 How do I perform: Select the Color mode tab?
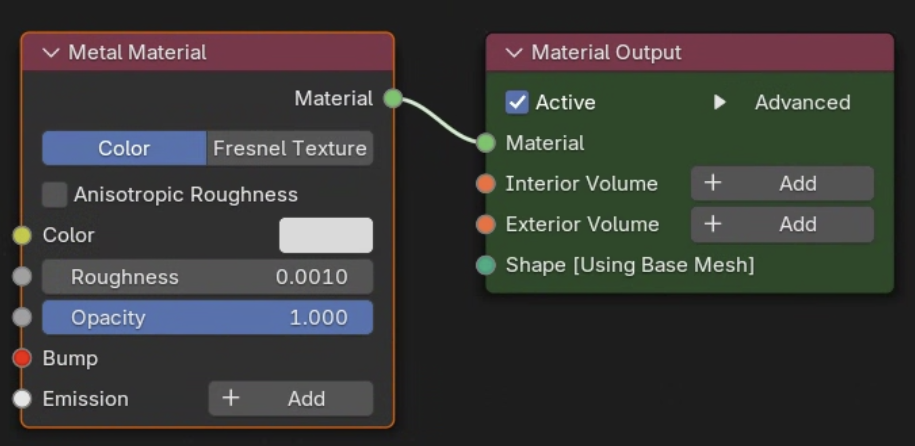click(124, 148)
